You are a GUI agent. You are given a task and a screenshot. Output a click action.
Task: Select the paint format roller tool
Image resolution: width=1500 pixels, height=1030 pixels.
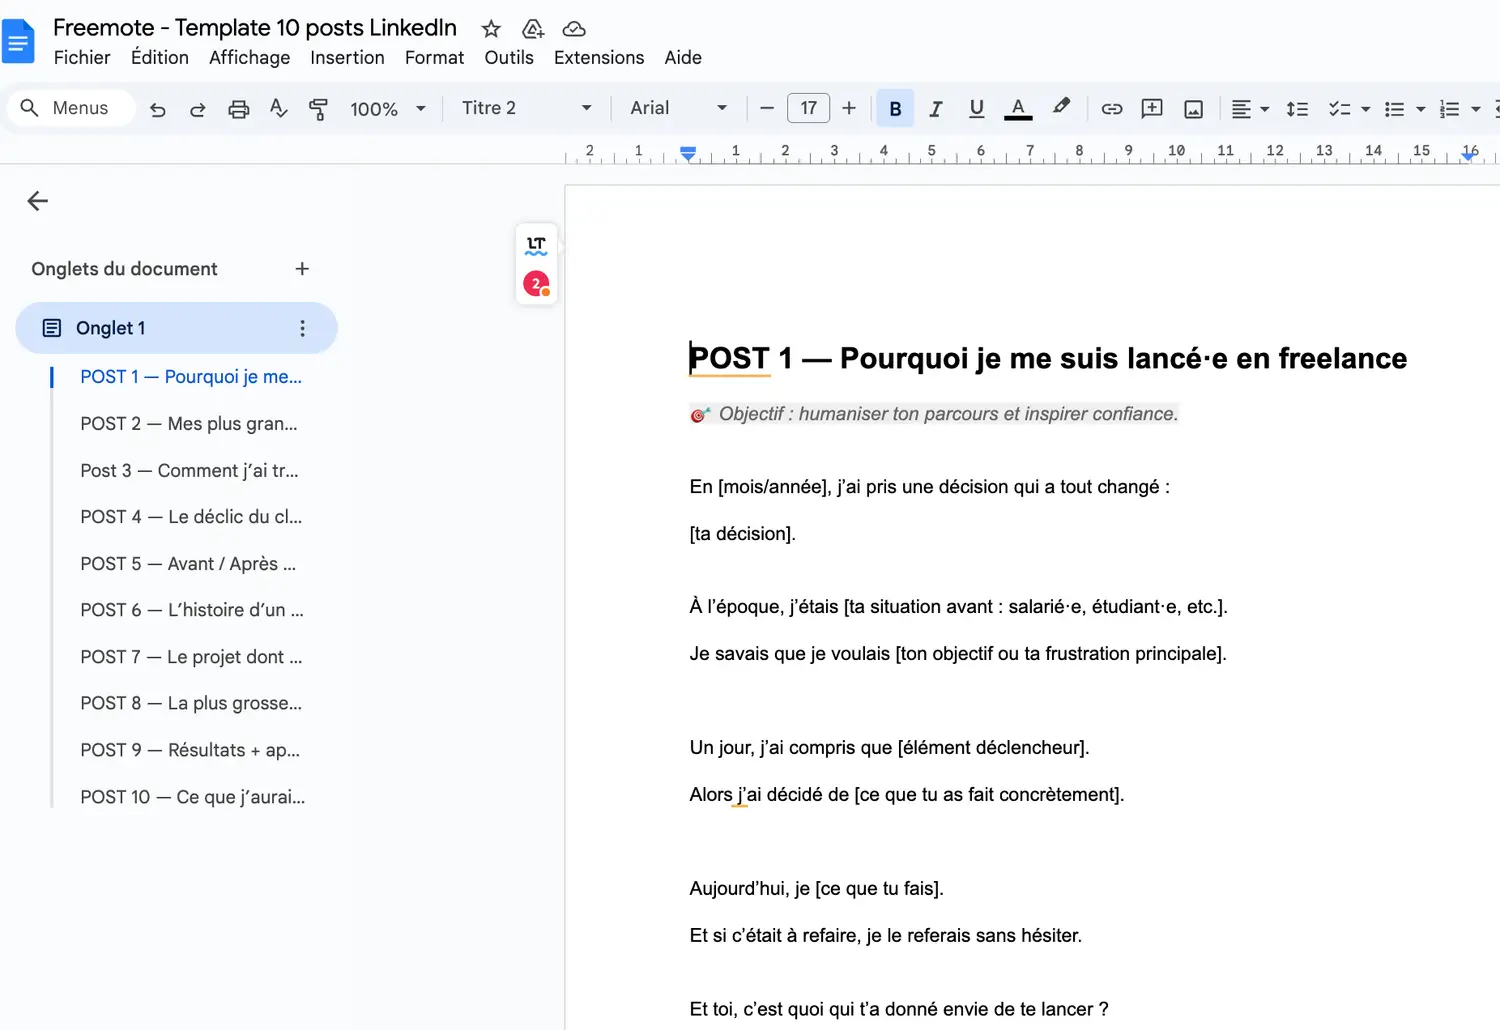(x=318, y=109)
